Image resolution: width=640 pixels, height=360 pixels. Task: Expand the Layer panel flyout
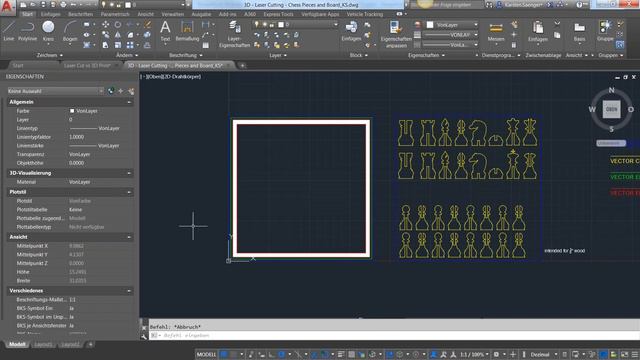point(278,55)
